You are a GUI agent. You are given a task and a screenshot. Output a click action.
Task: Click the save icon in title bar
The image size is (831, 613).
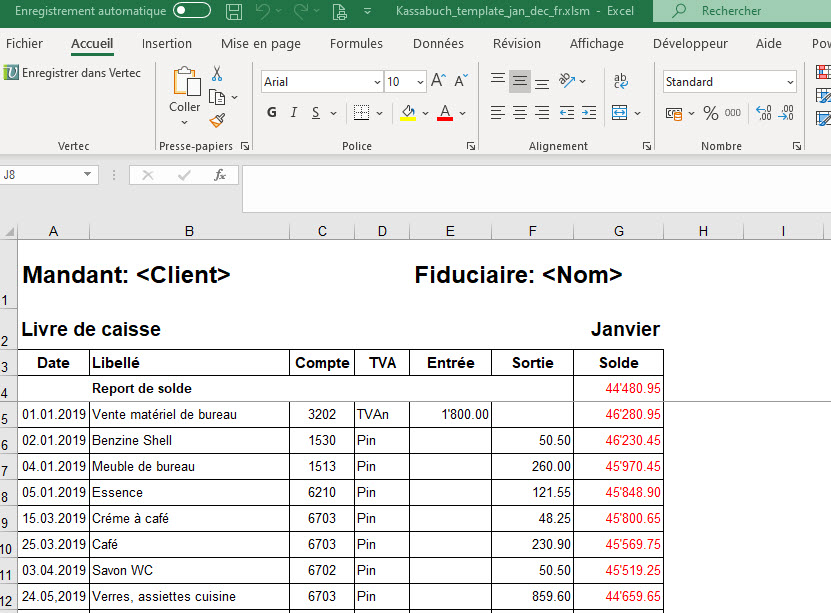(234, 12)
